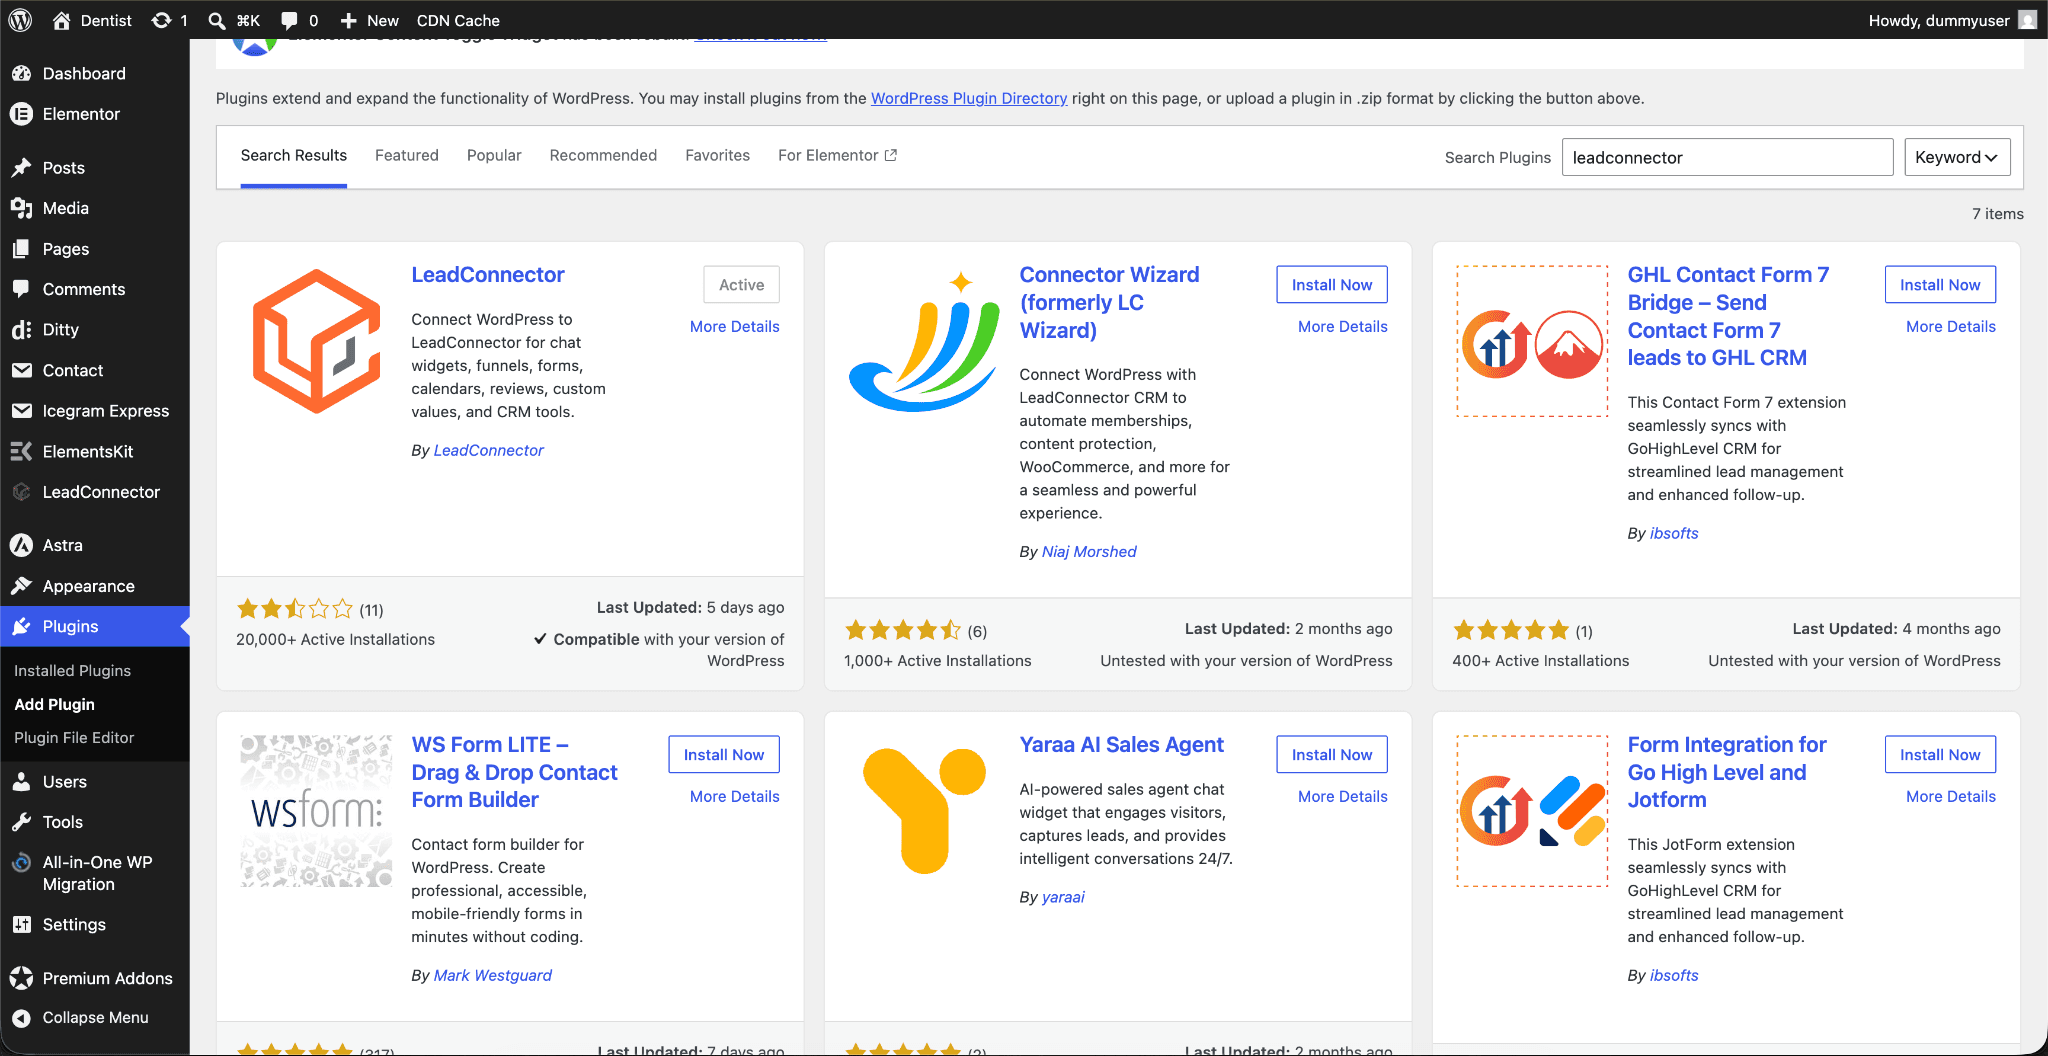Click the LeadConnector sidebar icon

pos(21,492)
